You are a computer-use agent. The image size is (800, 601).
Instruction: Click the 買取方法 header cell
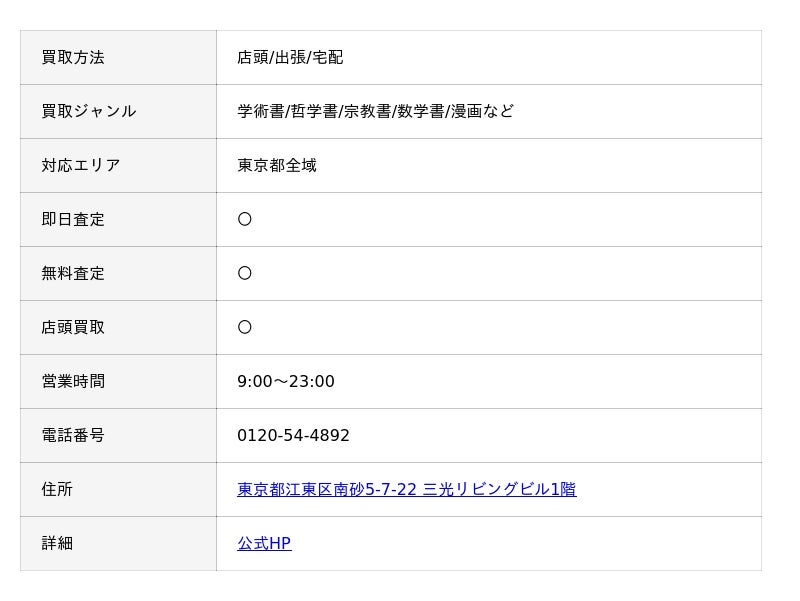[118, 57]
